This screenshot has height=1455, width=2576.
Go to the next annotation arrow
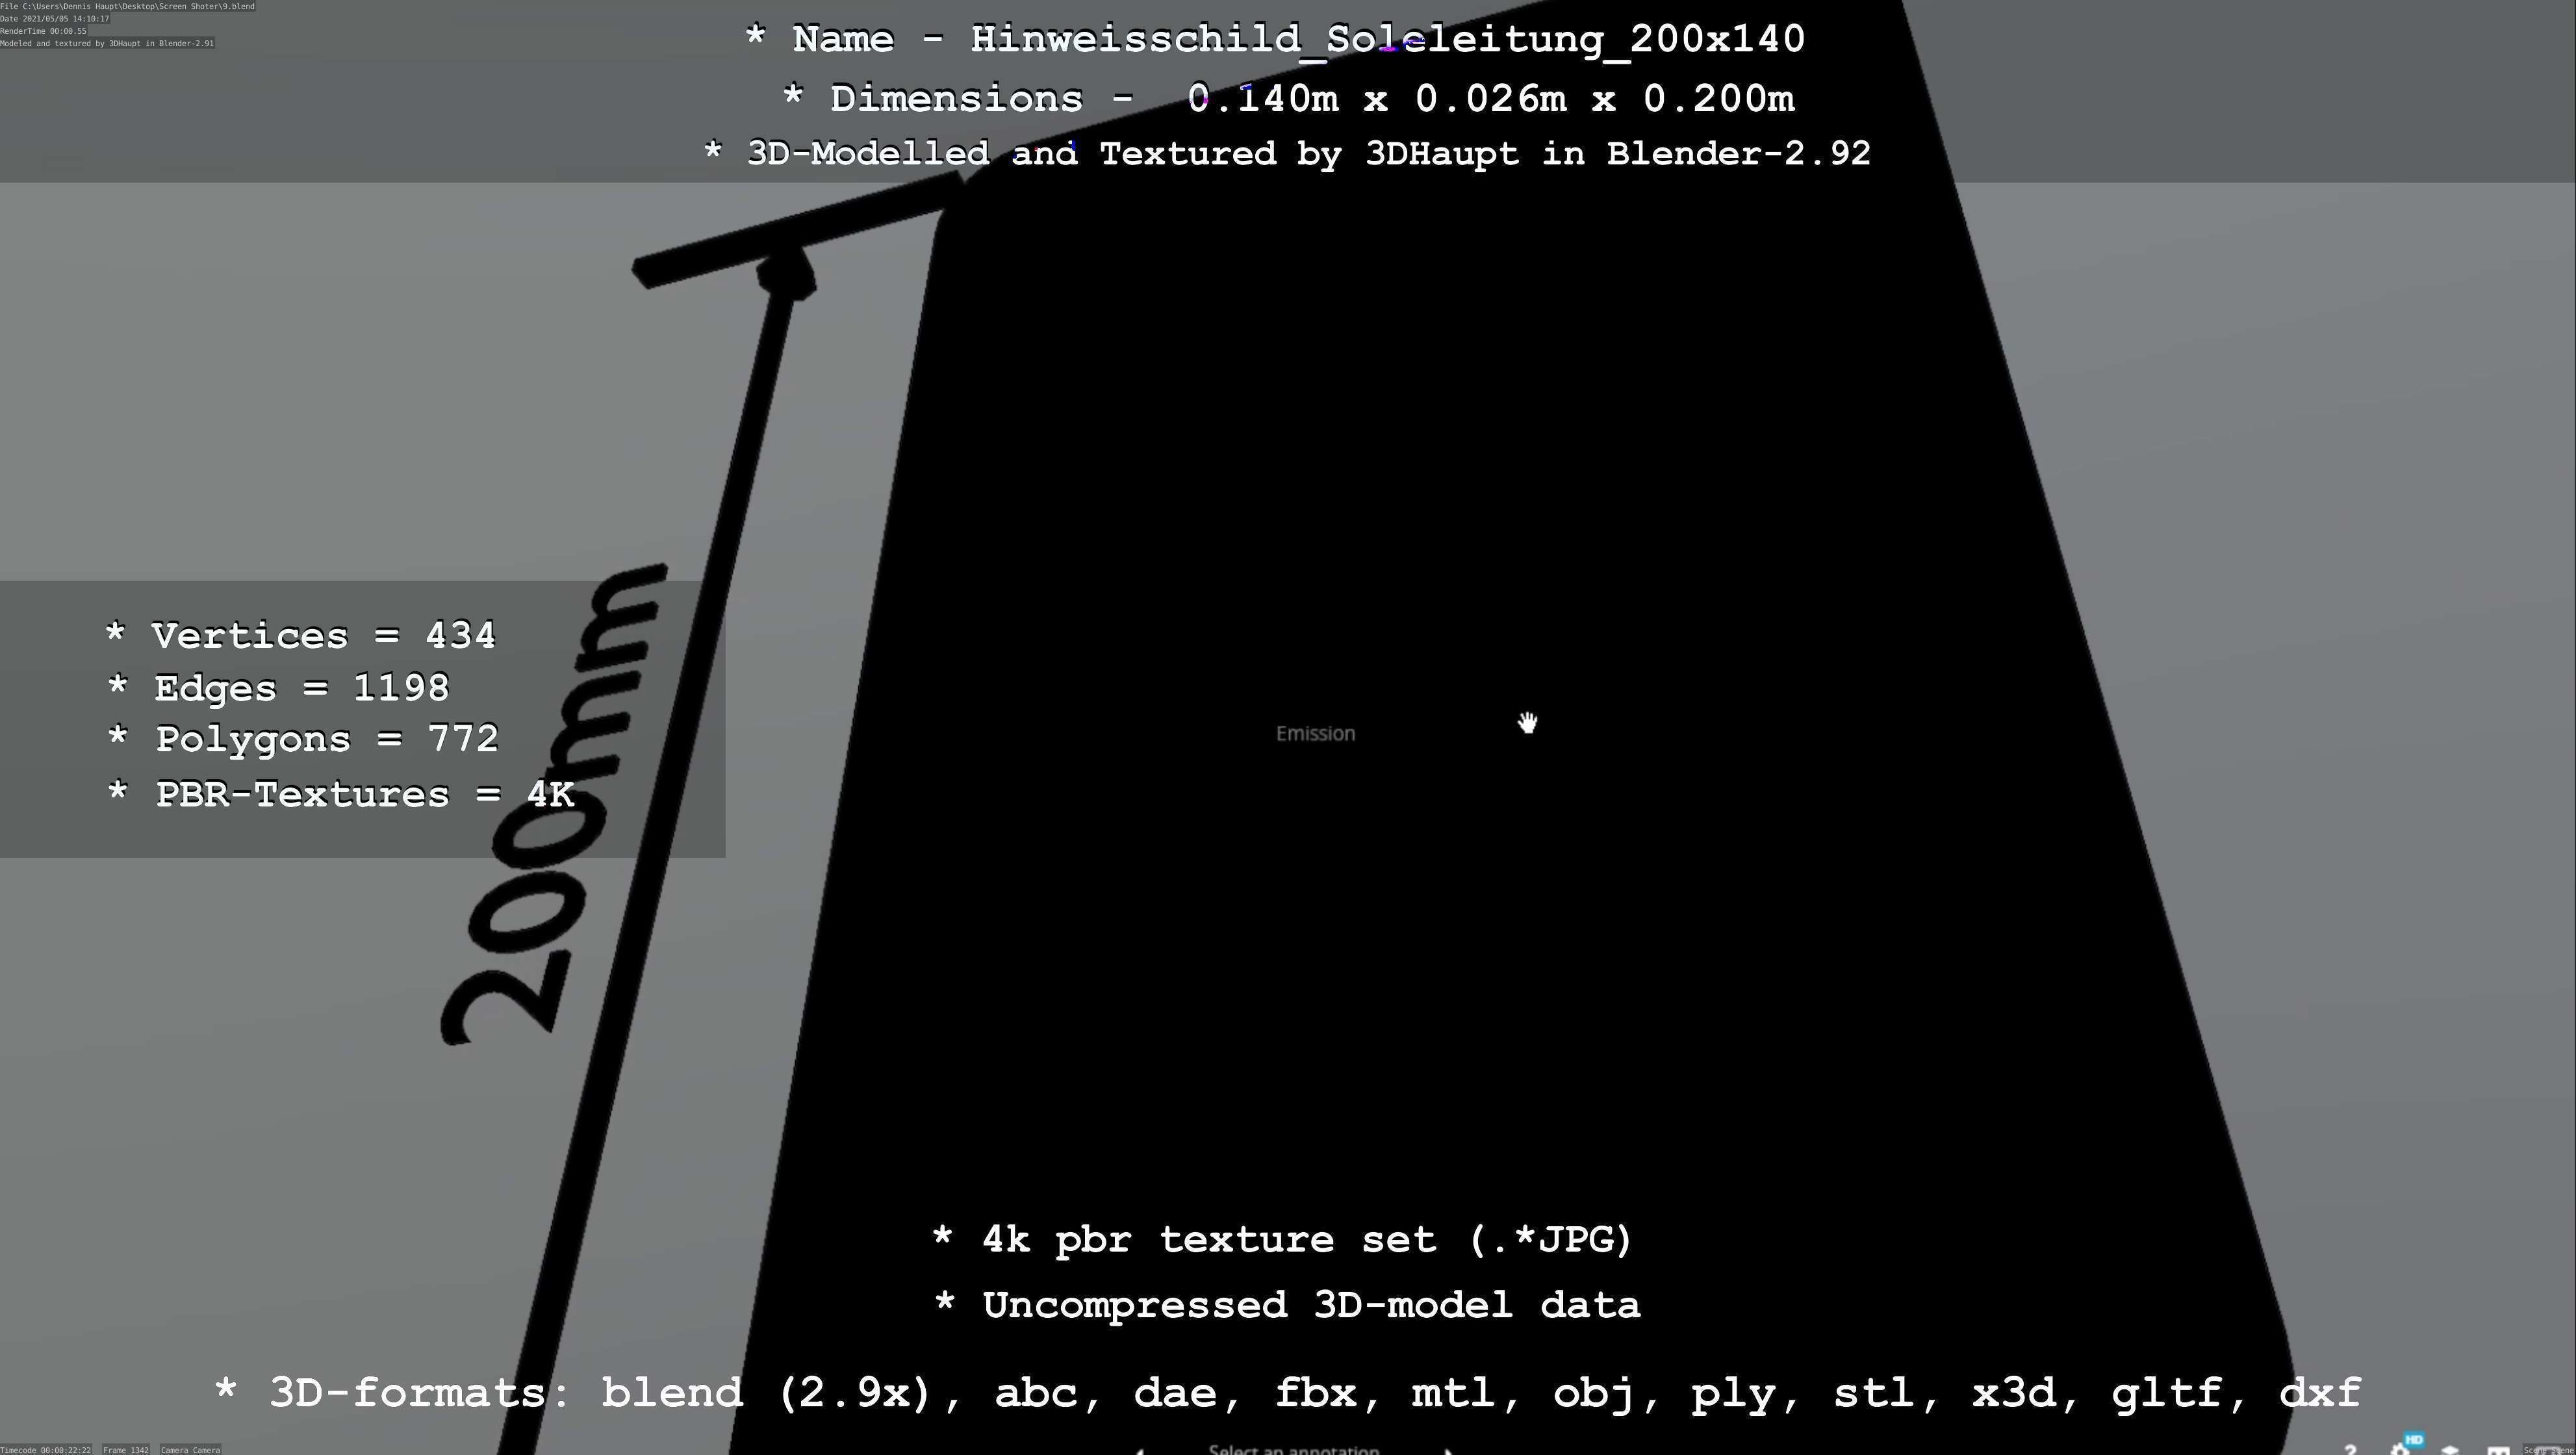(x=1449, y=1450)
